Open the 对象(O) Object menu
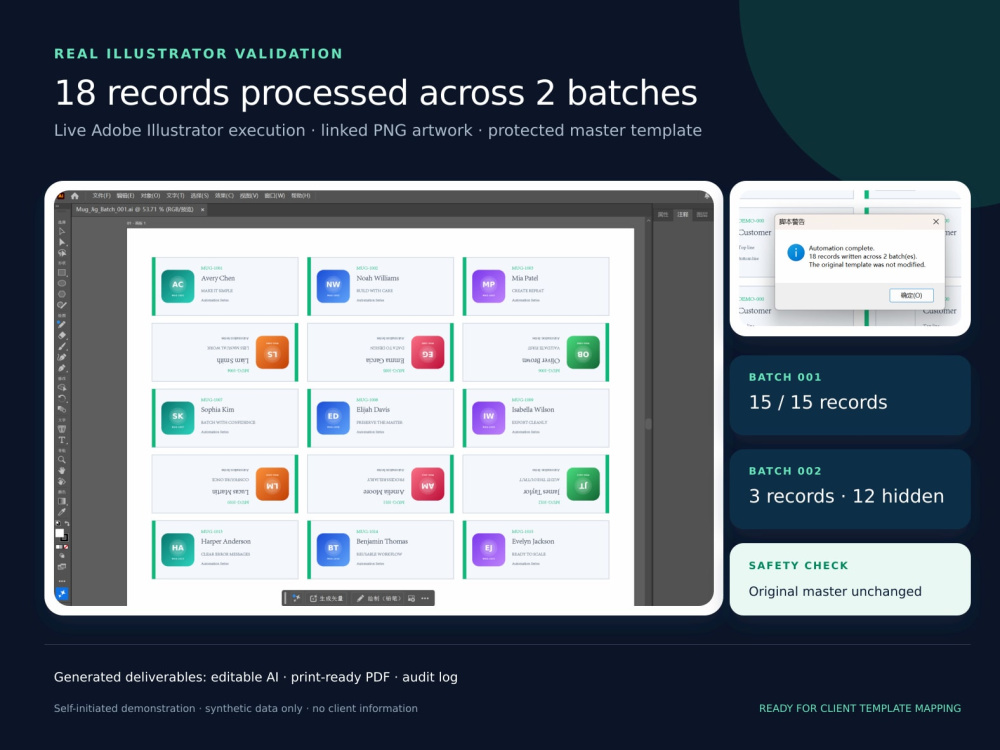This screenshot has height=750, width=1000. tap(151, 196)
